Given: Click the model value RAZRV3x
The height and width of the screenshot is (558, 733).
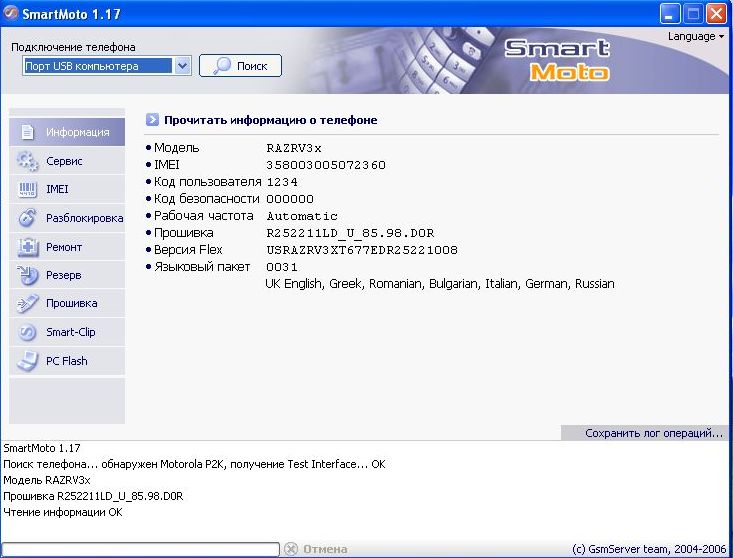Looking at the screenshot, I should (x=294, y=148).
